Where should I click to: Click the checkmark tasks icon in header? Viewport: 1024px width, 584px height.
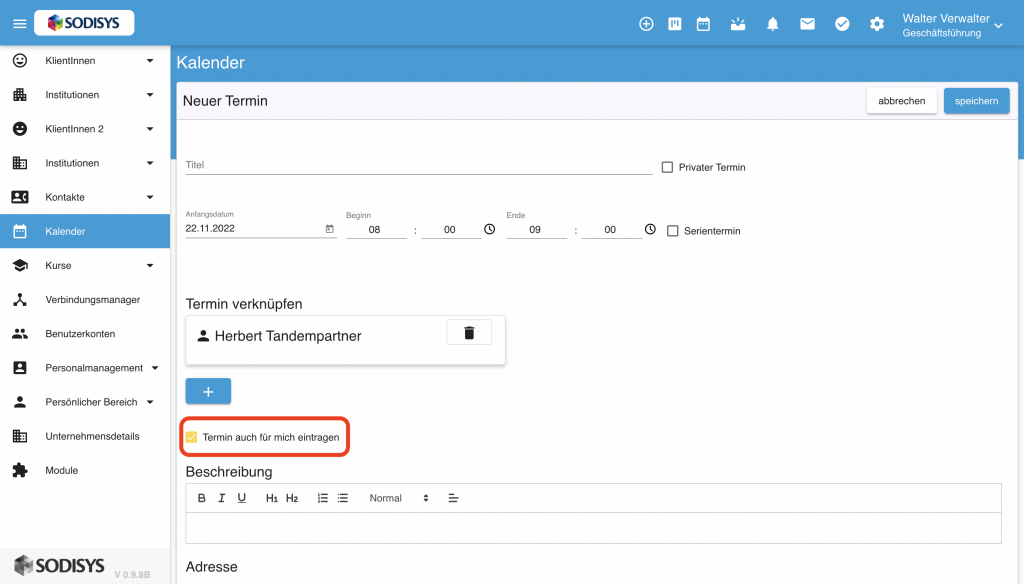coord(842,24)
